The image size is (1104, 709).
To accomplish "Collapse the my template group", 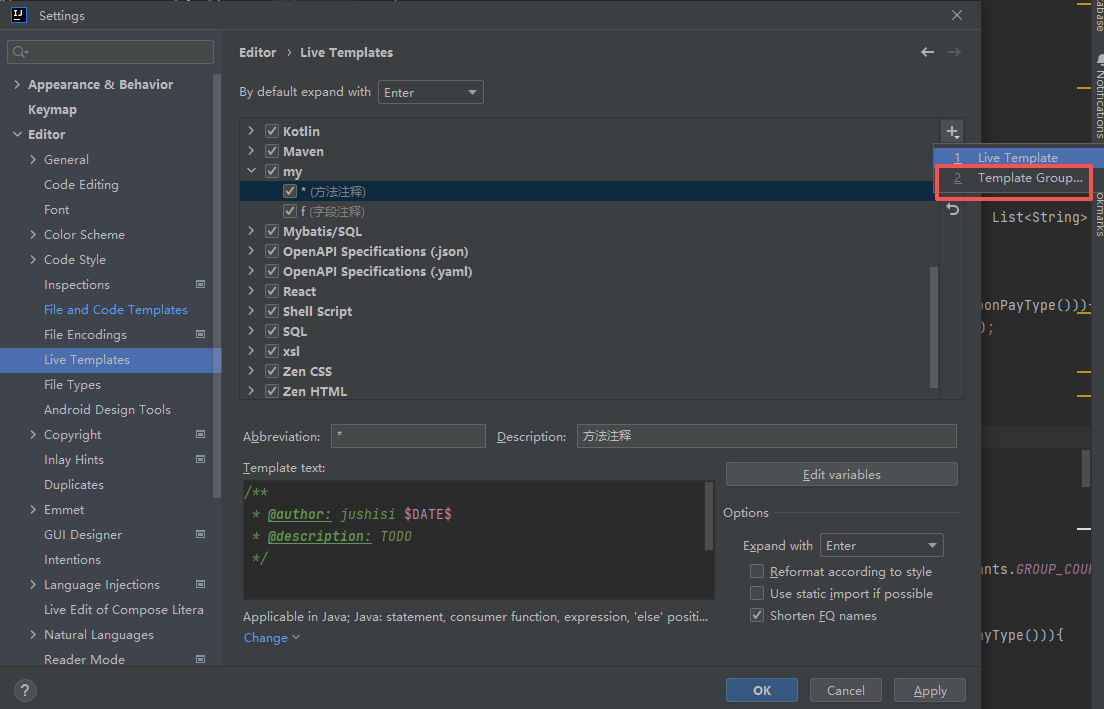I will click(251, 171).
